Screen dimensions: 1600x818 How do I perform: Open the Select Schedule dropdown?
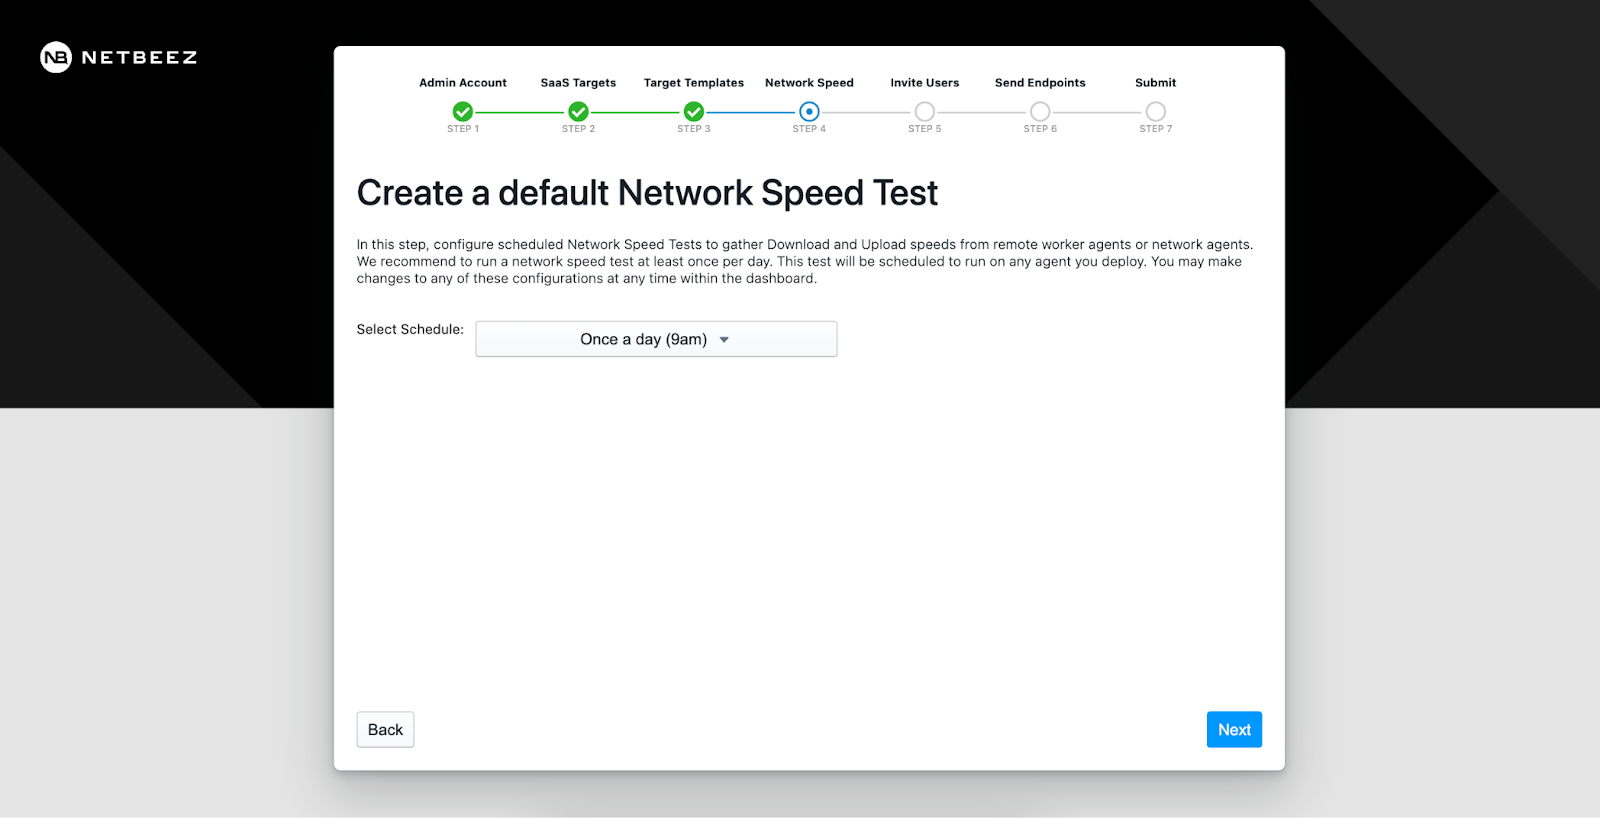click(656, 339)
